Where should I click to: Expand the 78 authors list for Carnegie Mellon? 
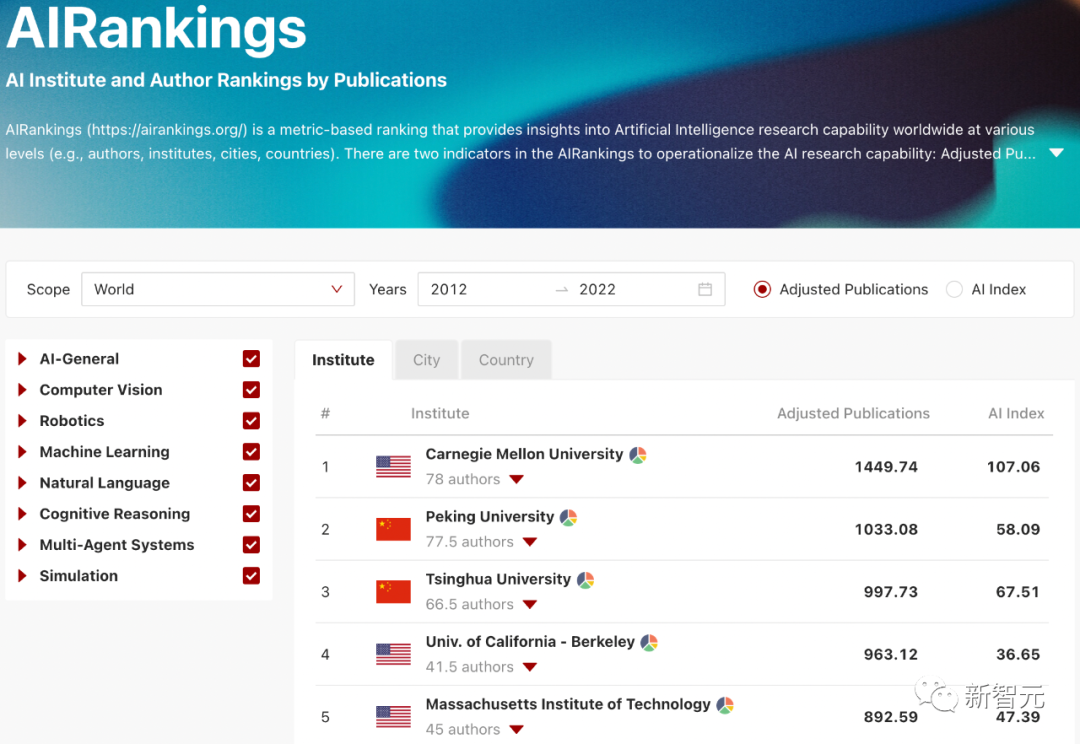516,480
